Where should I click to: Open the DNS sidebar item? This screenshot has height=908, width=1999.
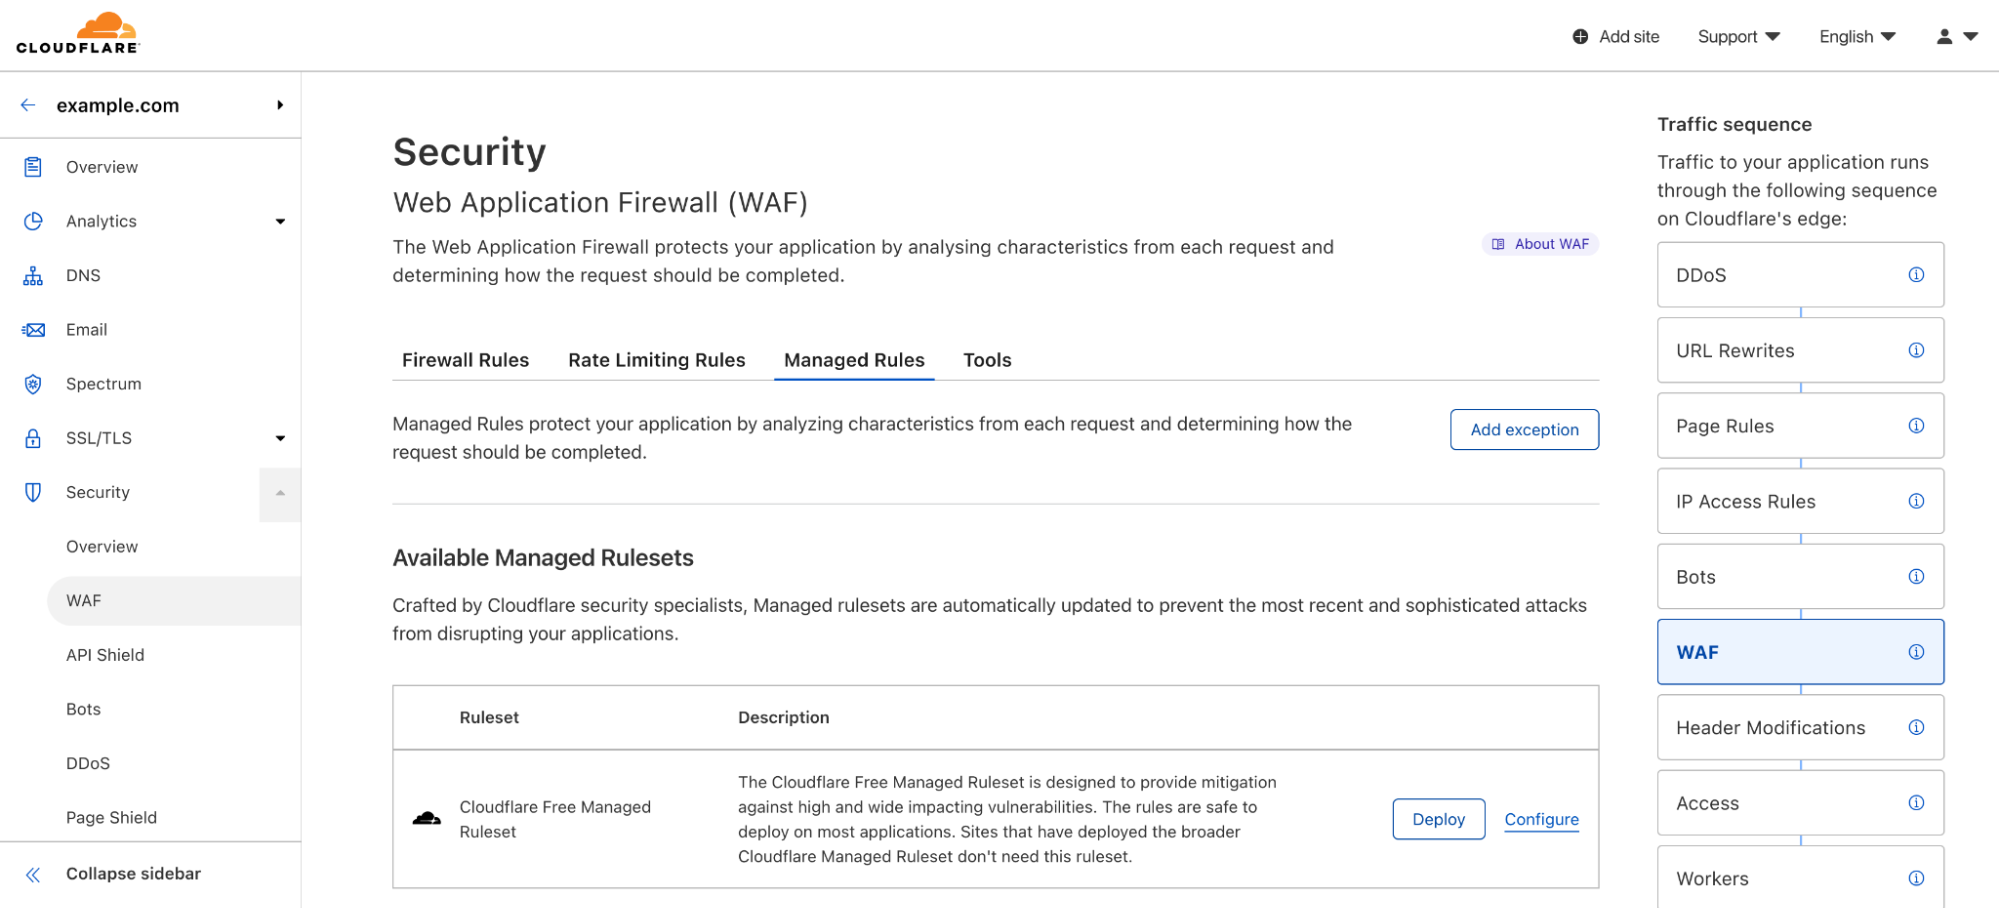83,276
